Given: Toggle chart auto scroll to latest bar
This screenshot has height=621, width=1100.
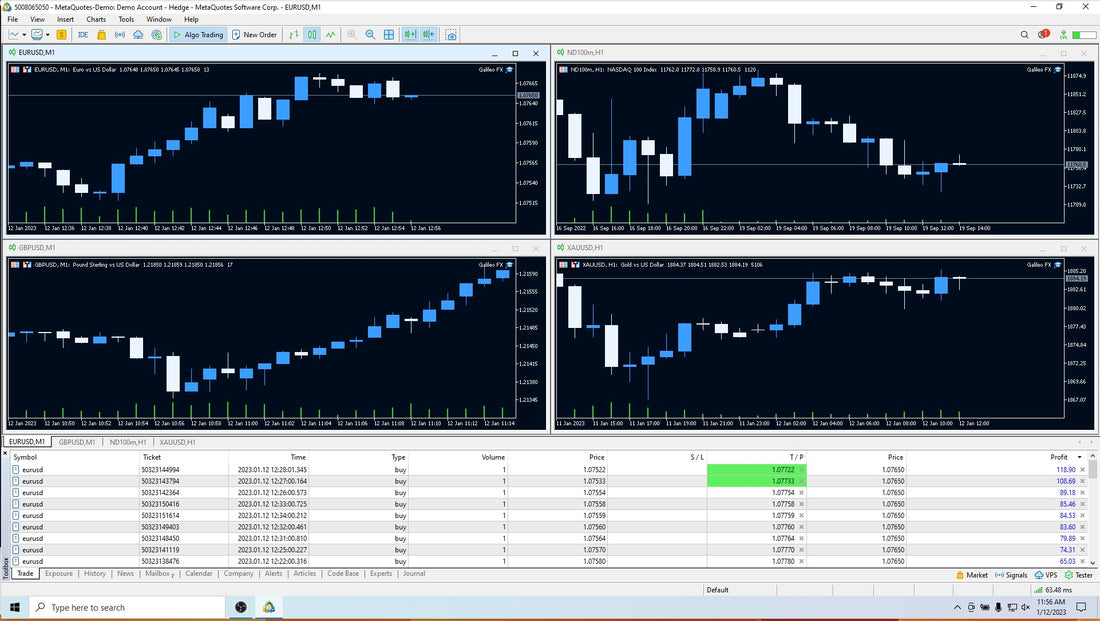Looking at the screenshot, I should point(410,35).
